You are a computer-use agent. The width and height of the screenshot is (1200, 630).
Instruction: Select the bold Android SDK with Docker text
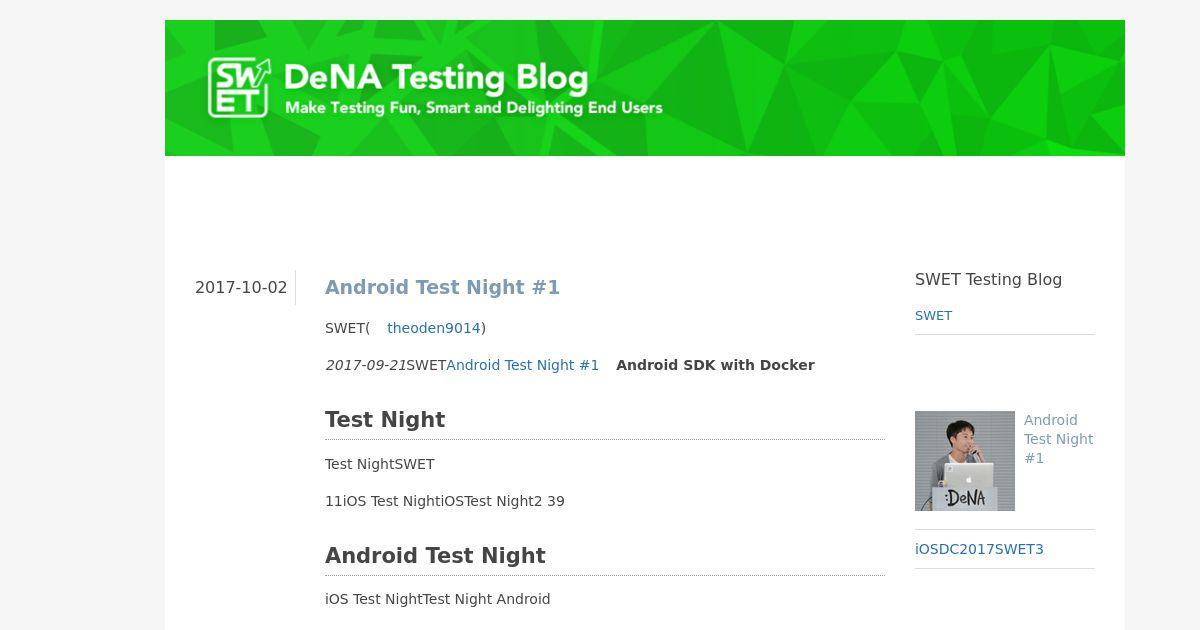tap(715, 365)
